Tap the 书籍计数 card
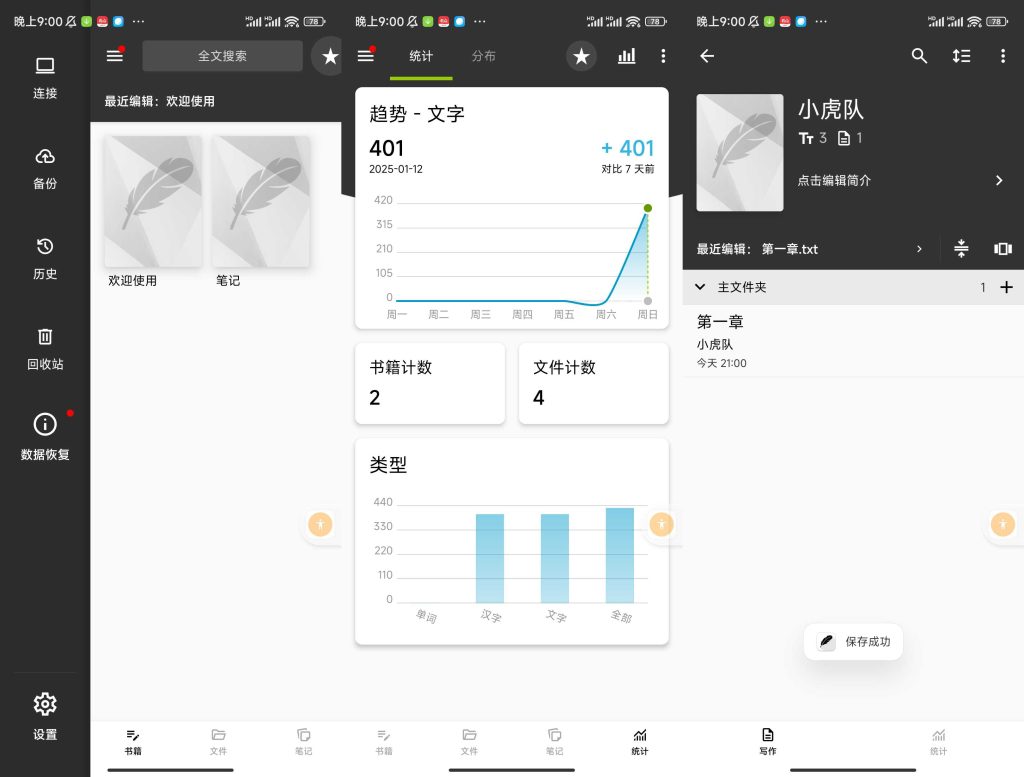The width and height of the screenshot is (1024, 777). pyautogui.click(x=430, y=383)
